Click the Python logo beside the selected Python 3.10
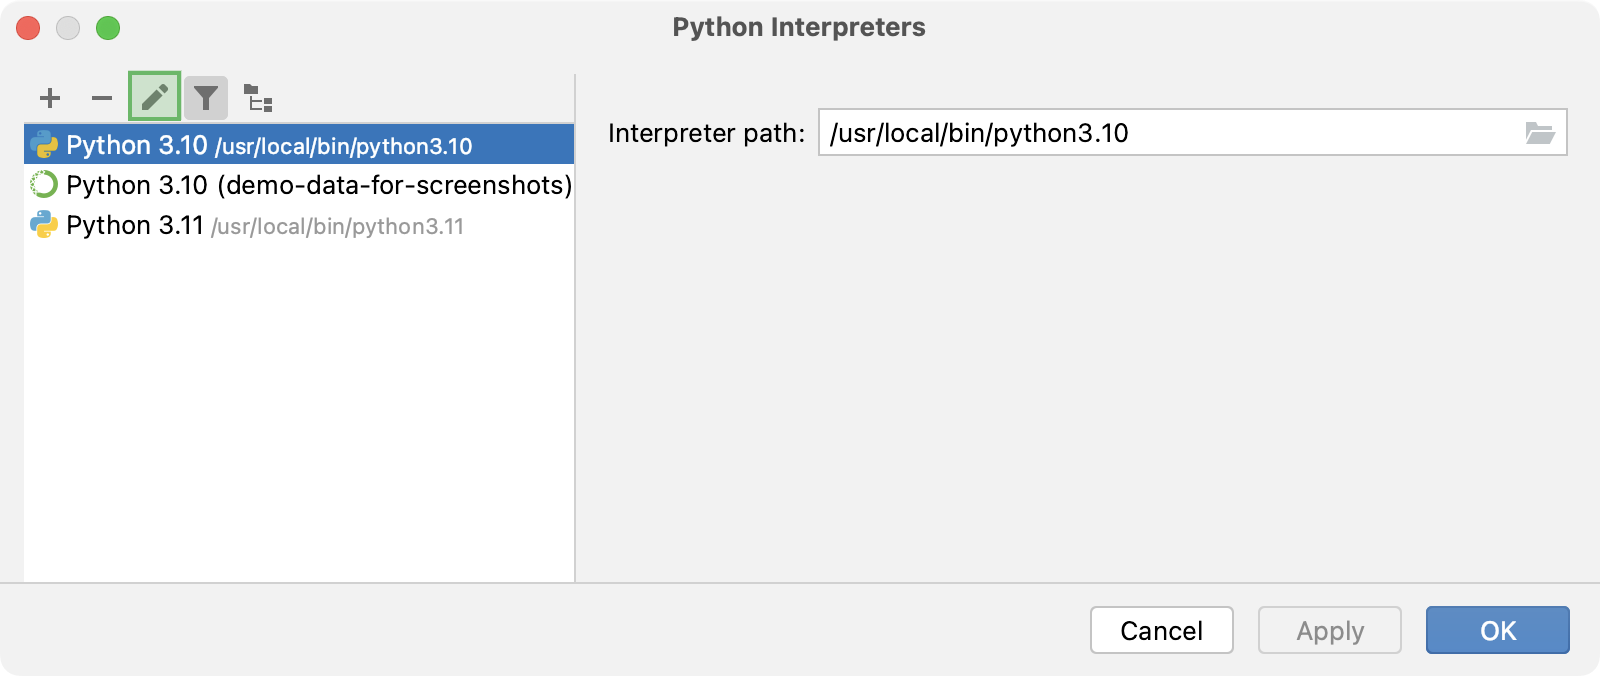 point(44,145)
